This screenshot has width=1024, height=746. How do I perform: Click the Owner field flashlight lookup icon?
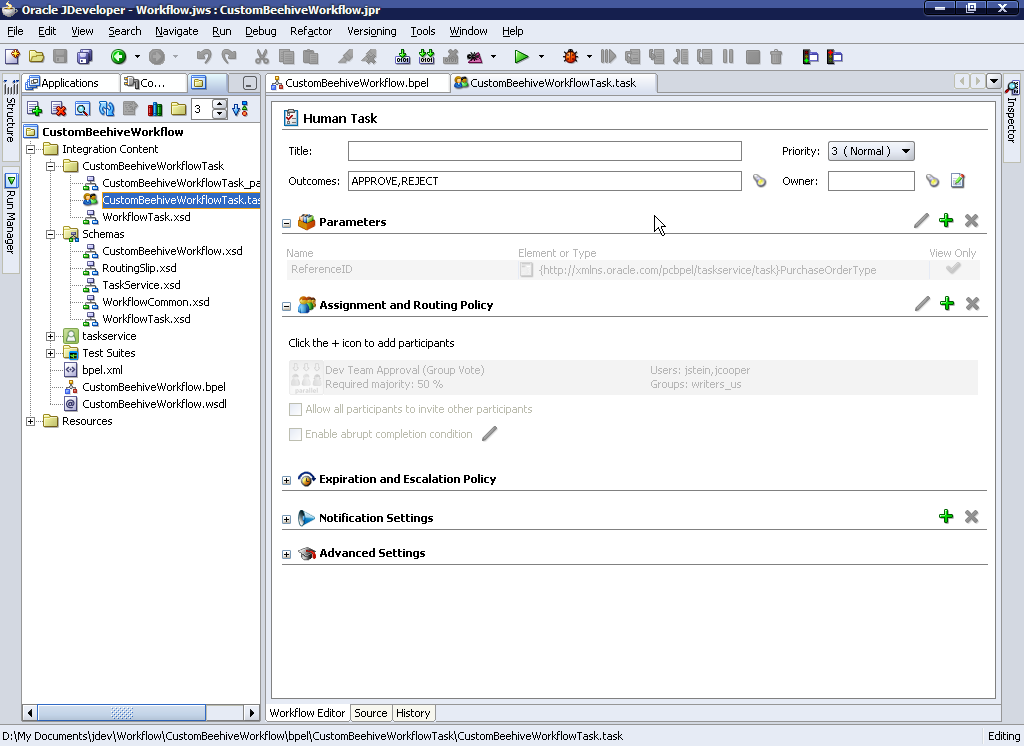click(x=932, y=181)
